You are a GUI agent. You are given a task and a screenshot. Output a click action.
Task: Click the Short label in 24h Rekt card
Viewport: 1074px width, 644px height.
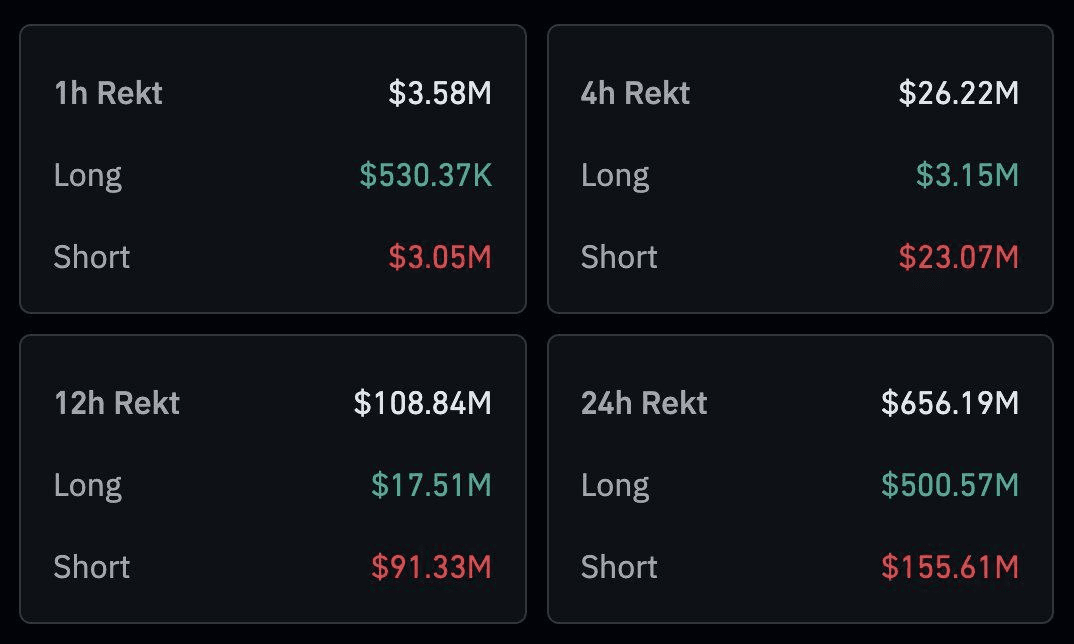tap(619, 568)
